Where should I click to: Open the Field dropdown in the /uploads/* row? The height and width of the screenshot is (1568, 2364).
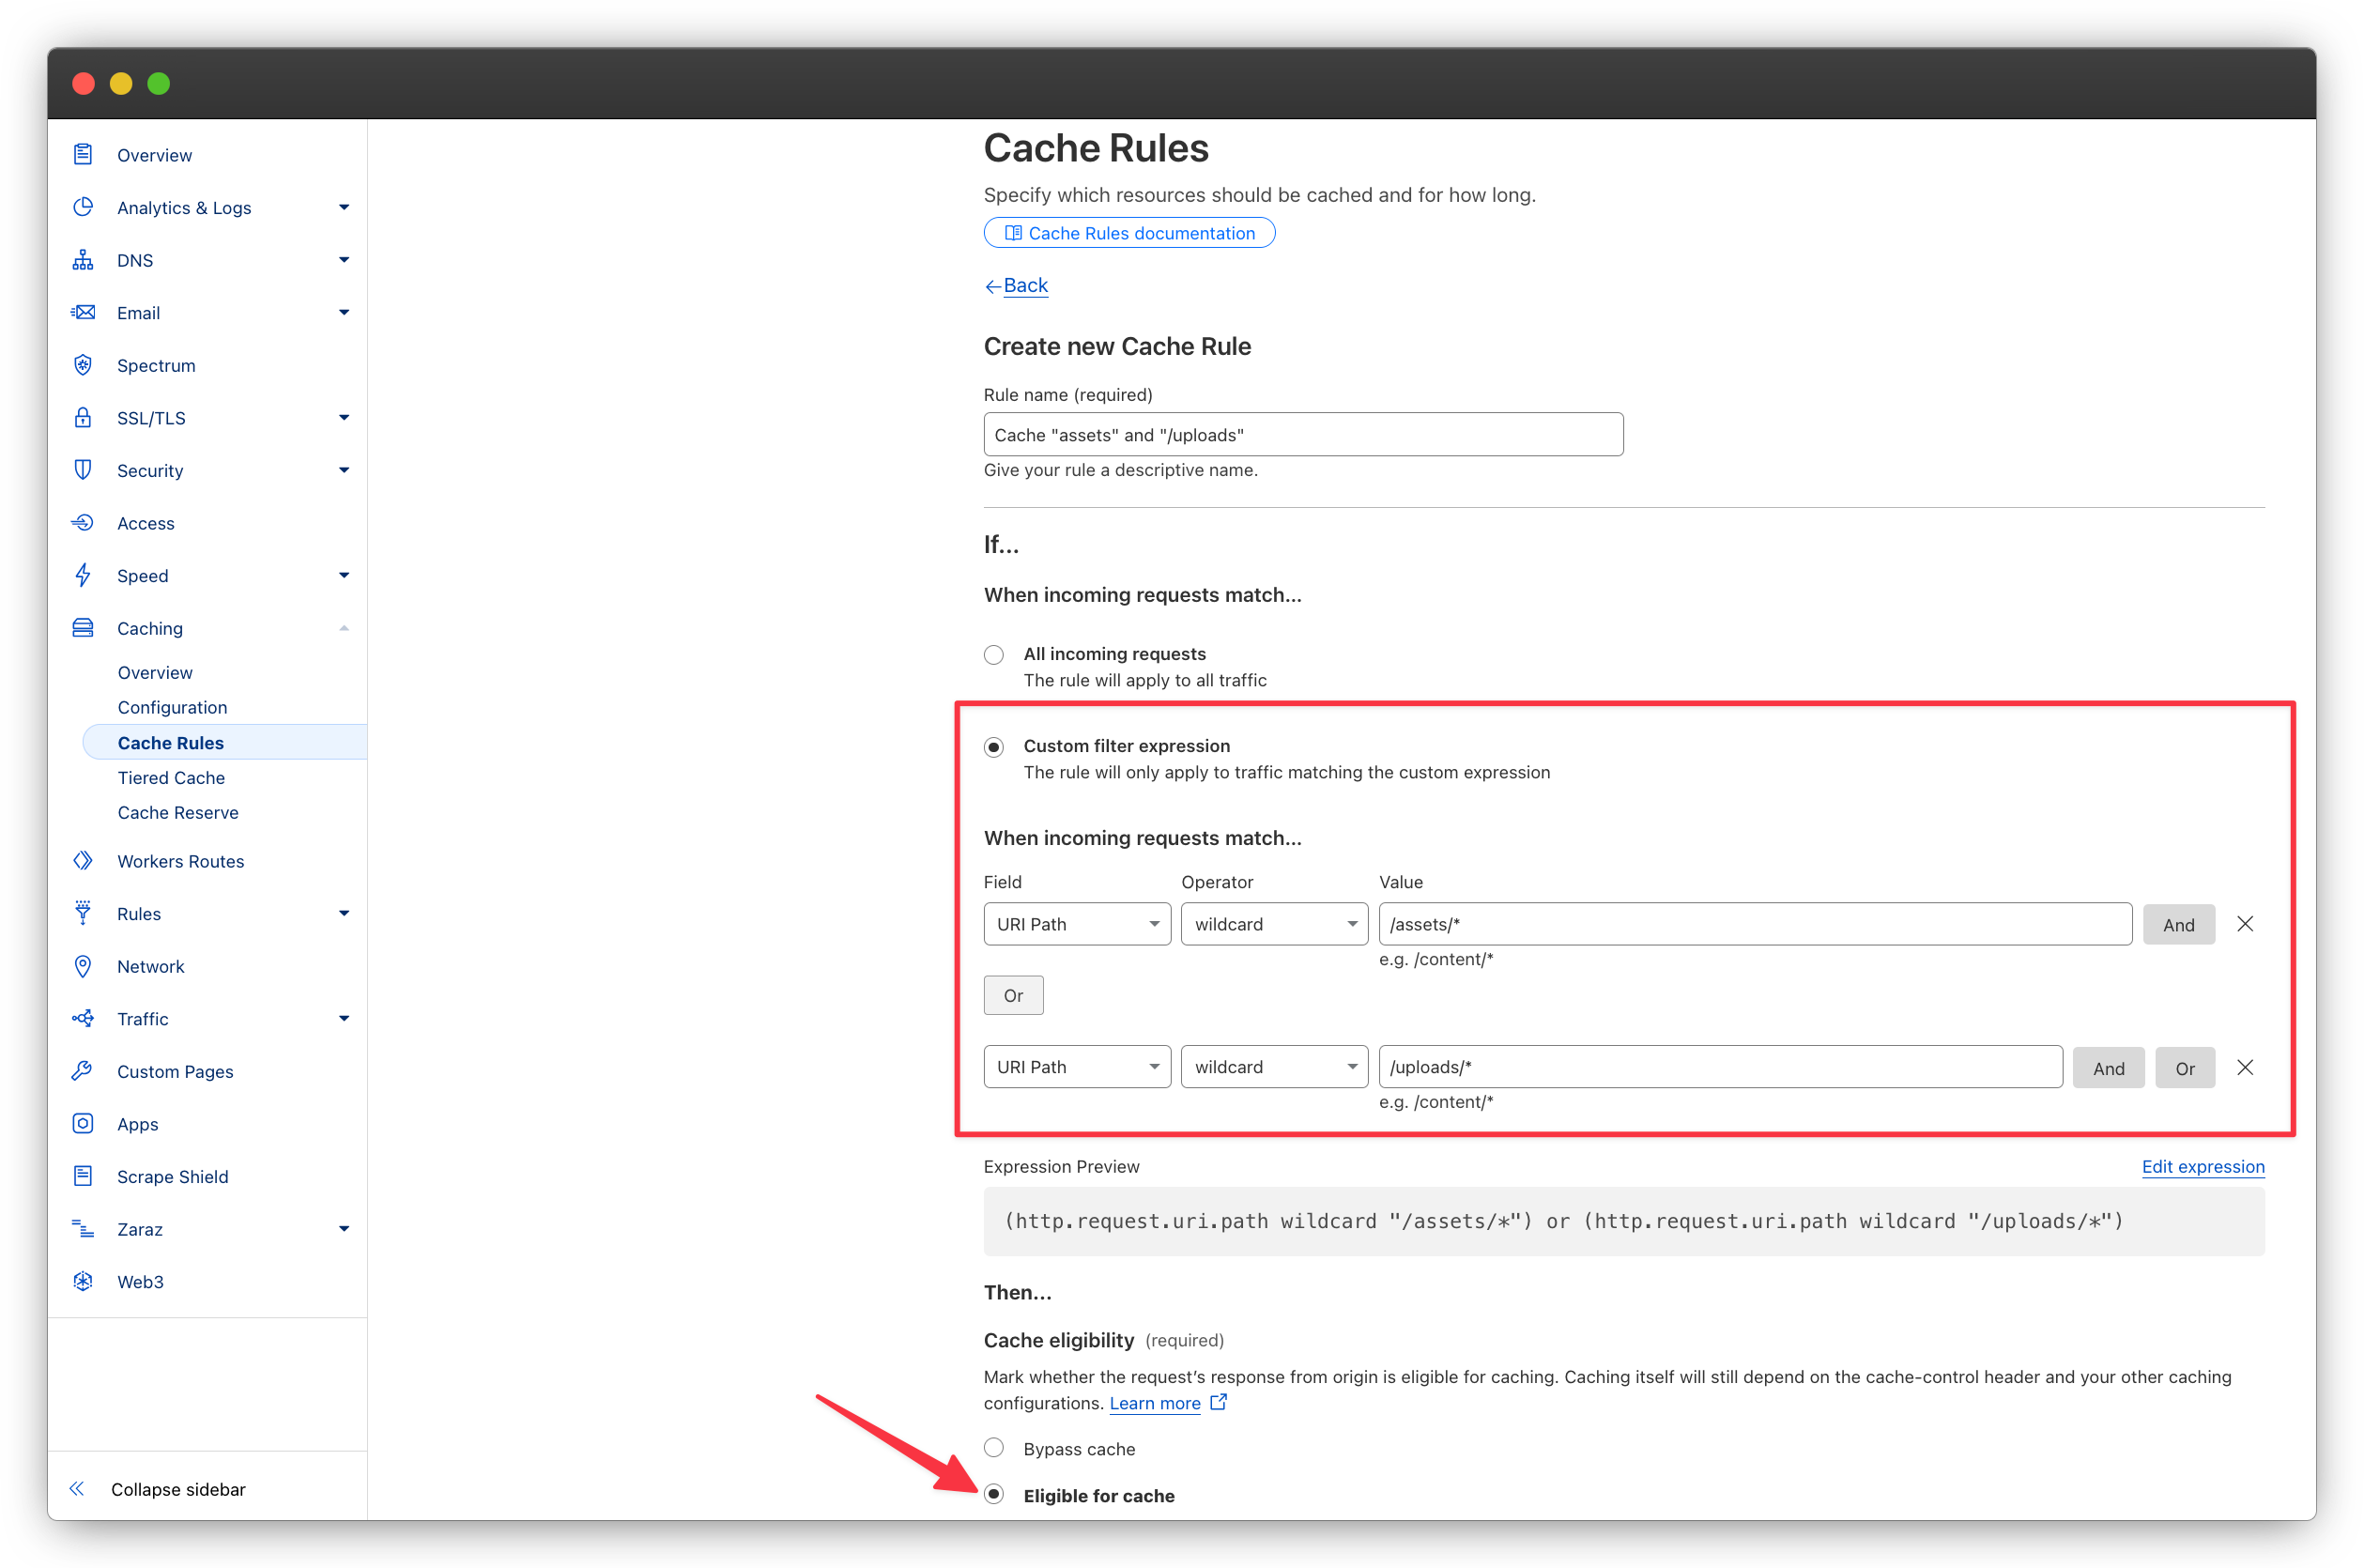pyautogui.click(x=1077, y=1067)
